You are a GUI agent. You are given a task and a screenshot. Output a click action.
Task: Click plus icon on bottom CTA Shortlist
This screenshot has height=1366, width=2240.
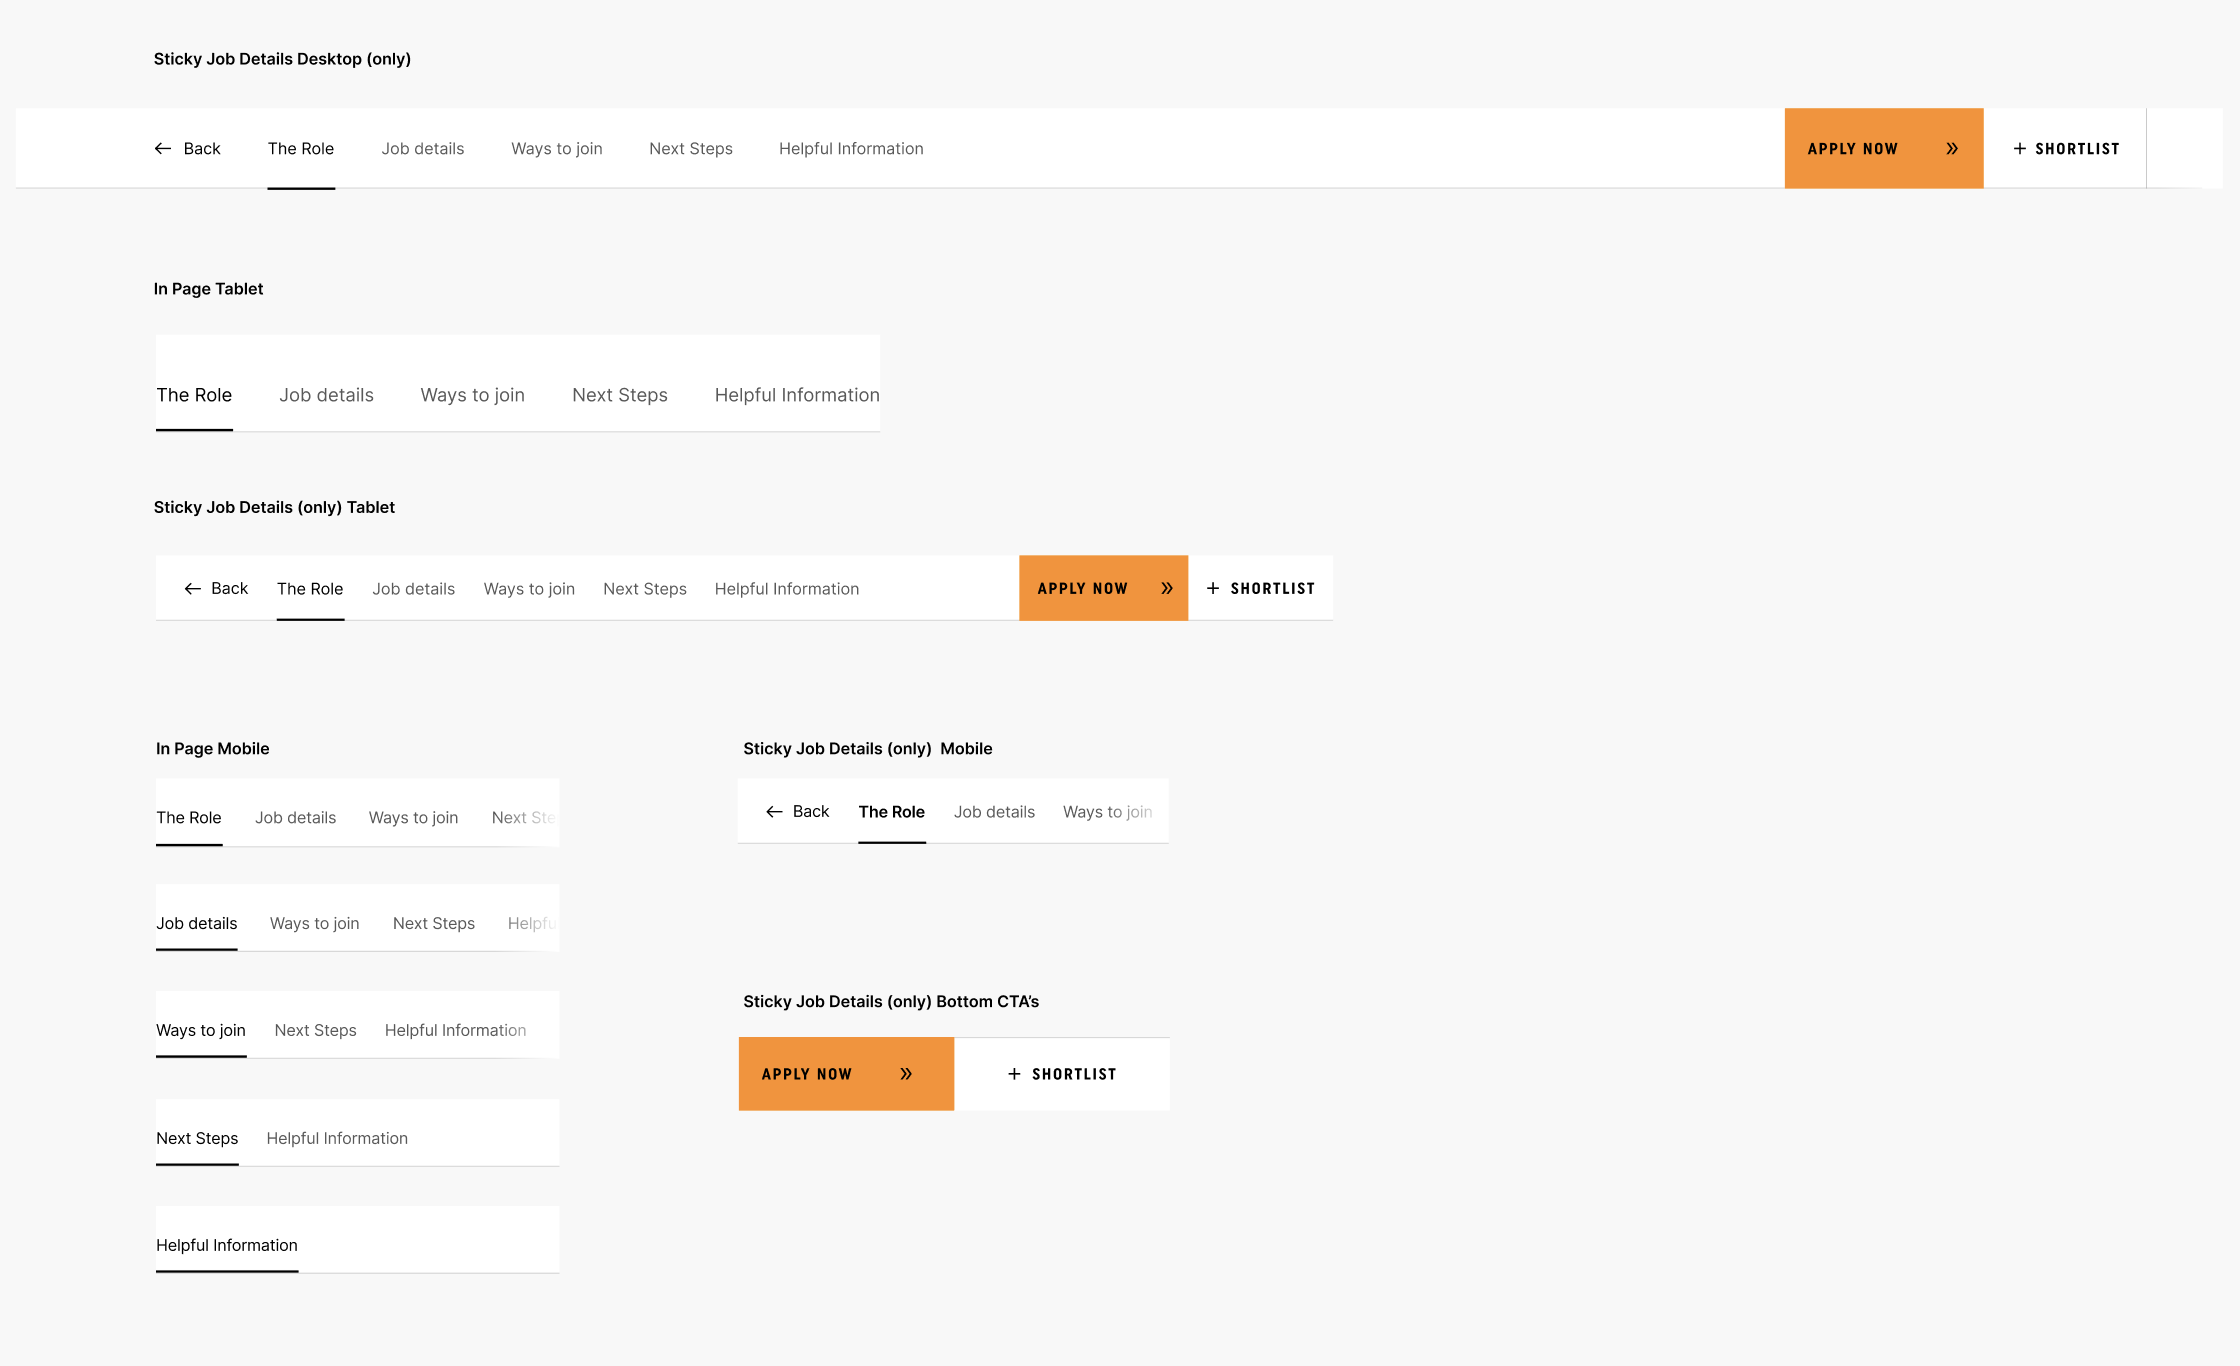click(x=1014, y=1074)
